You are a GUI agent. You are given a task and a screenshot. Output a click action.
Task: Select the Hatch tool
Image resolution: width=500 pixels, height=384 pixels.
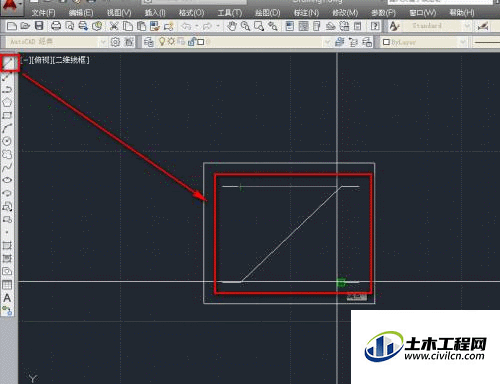[7, 246]
